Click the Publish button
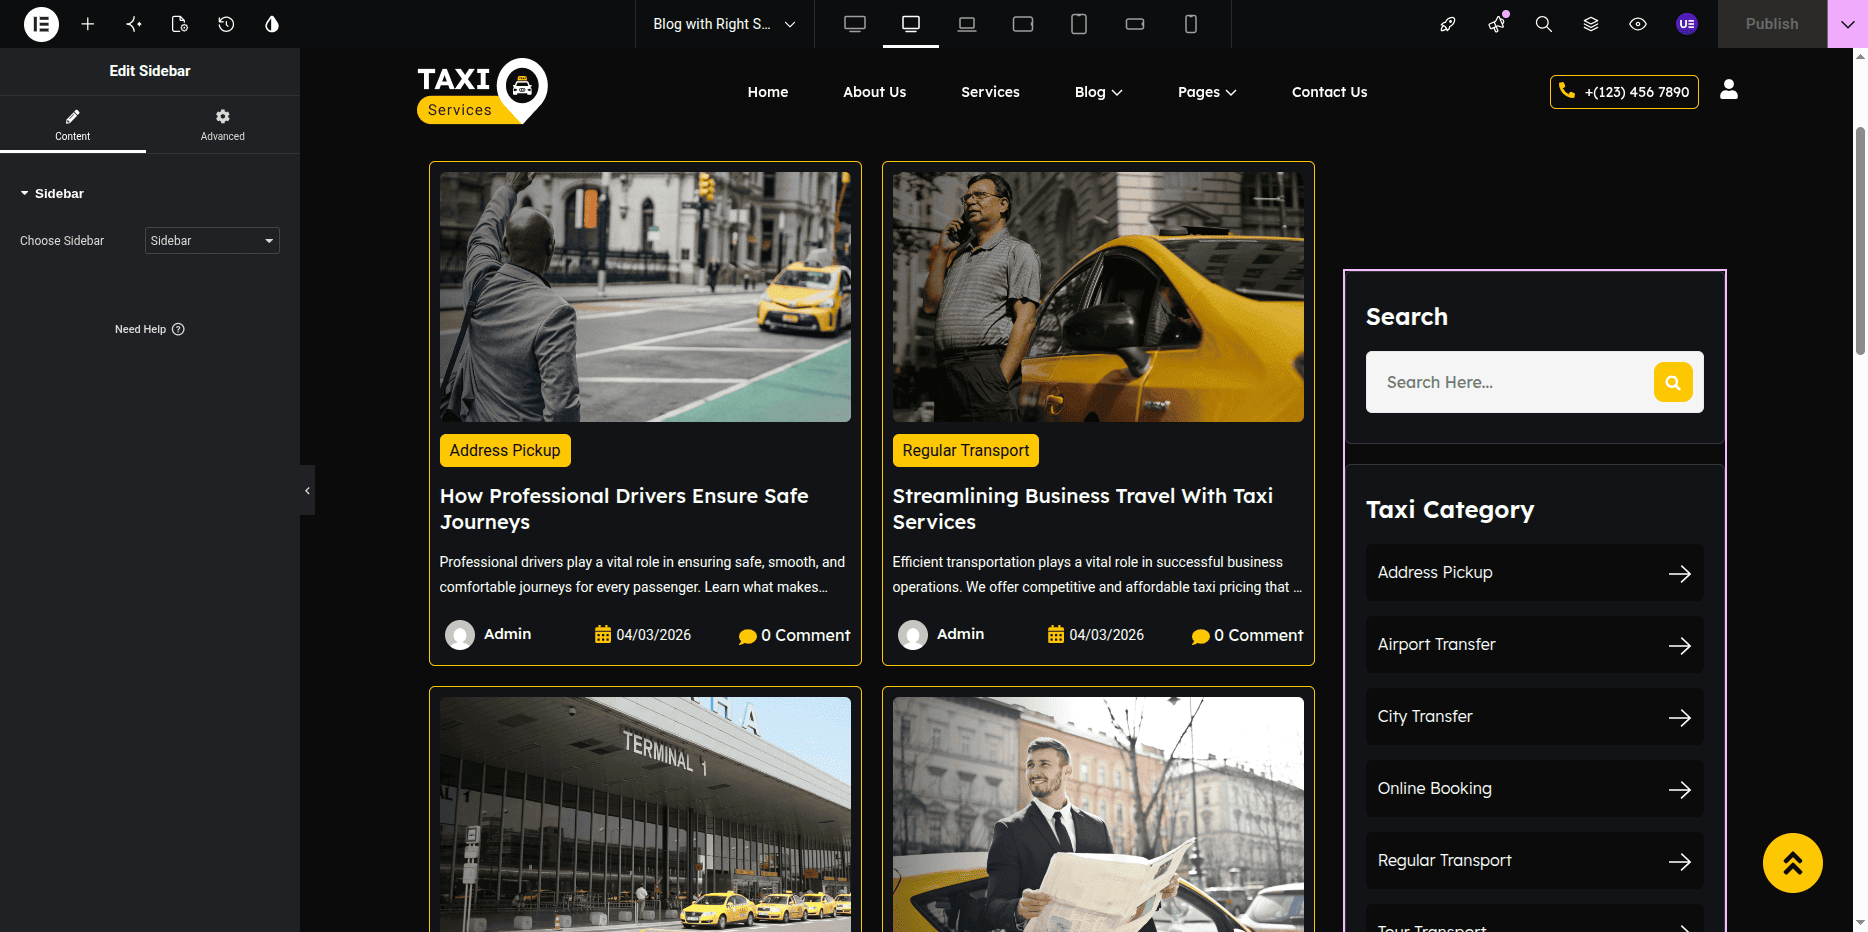This screenshot has width=1868, height=932. [x=1772, y=24]
